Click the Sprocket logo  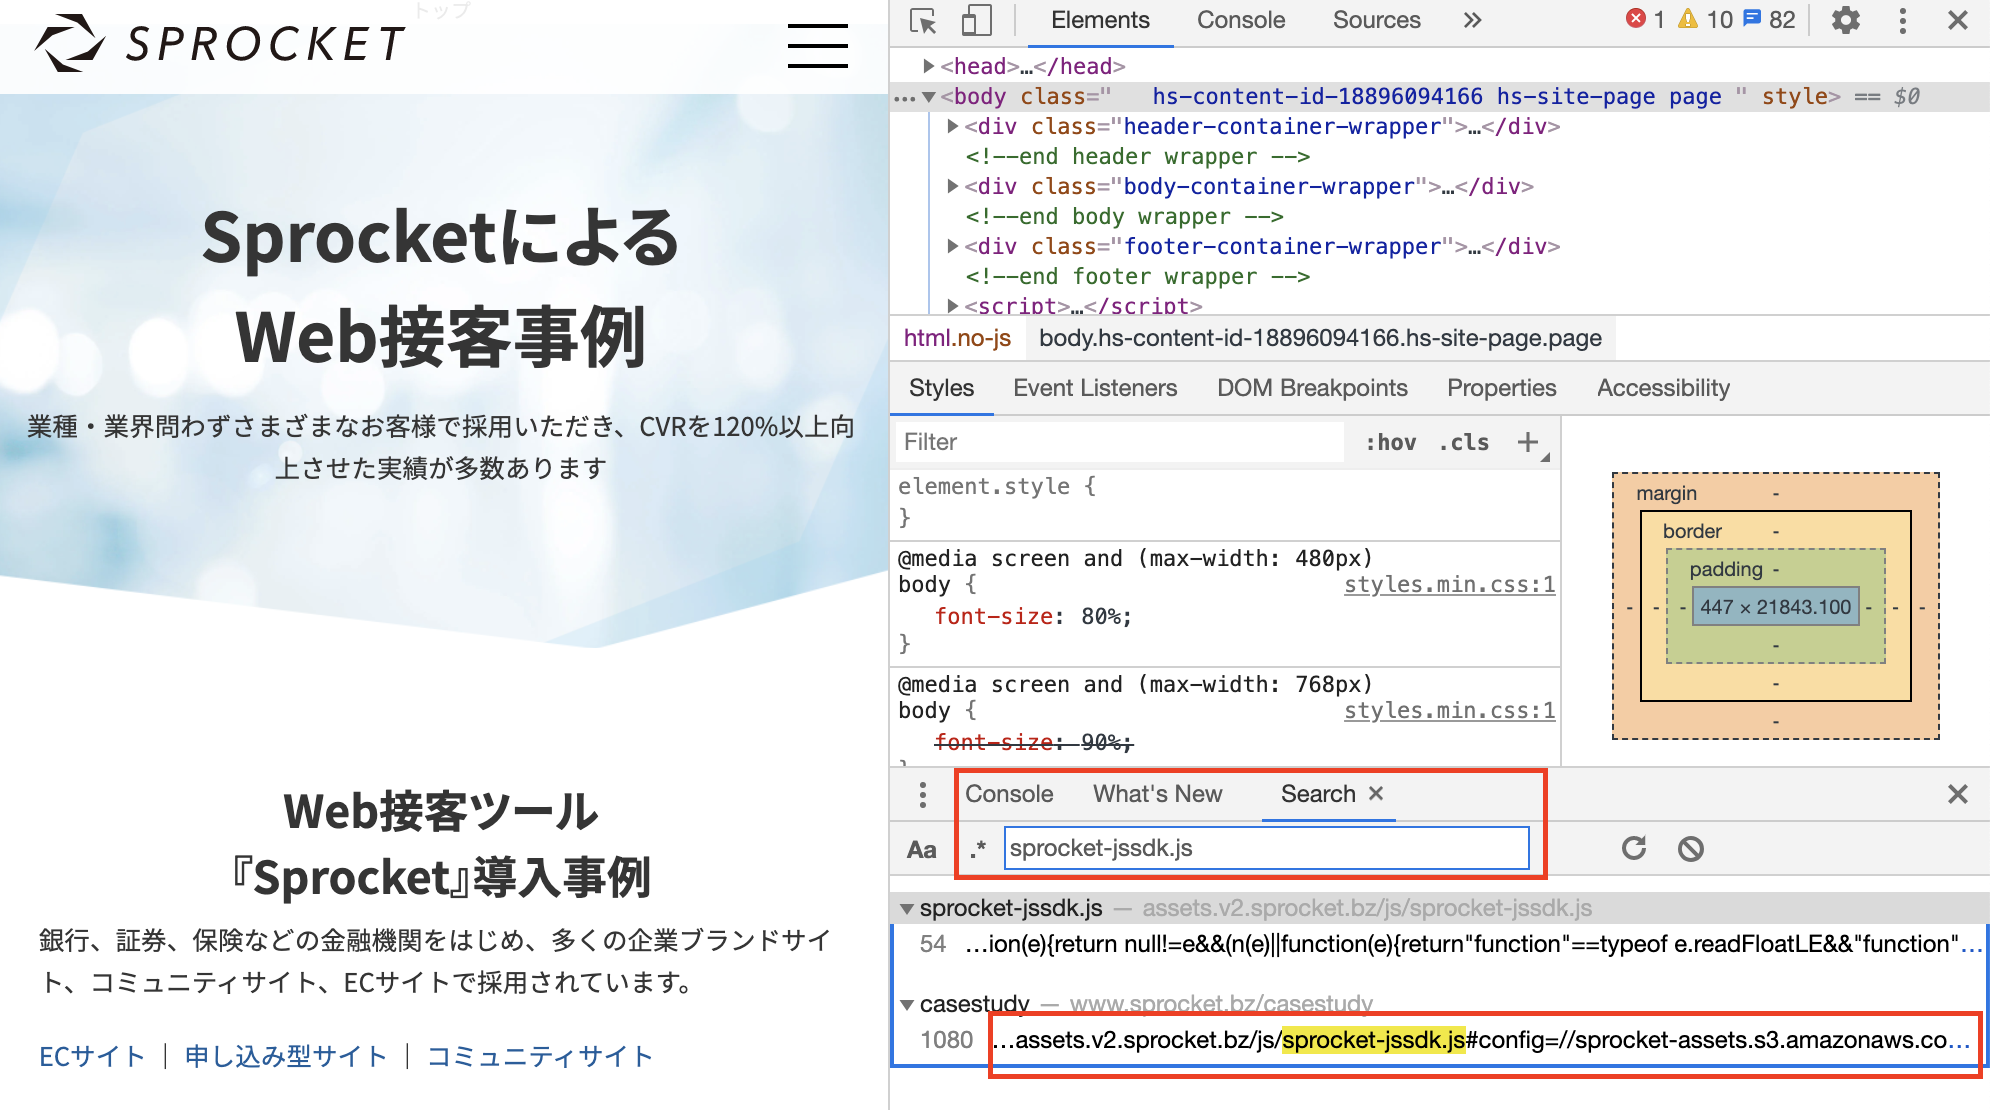(220, 43)
